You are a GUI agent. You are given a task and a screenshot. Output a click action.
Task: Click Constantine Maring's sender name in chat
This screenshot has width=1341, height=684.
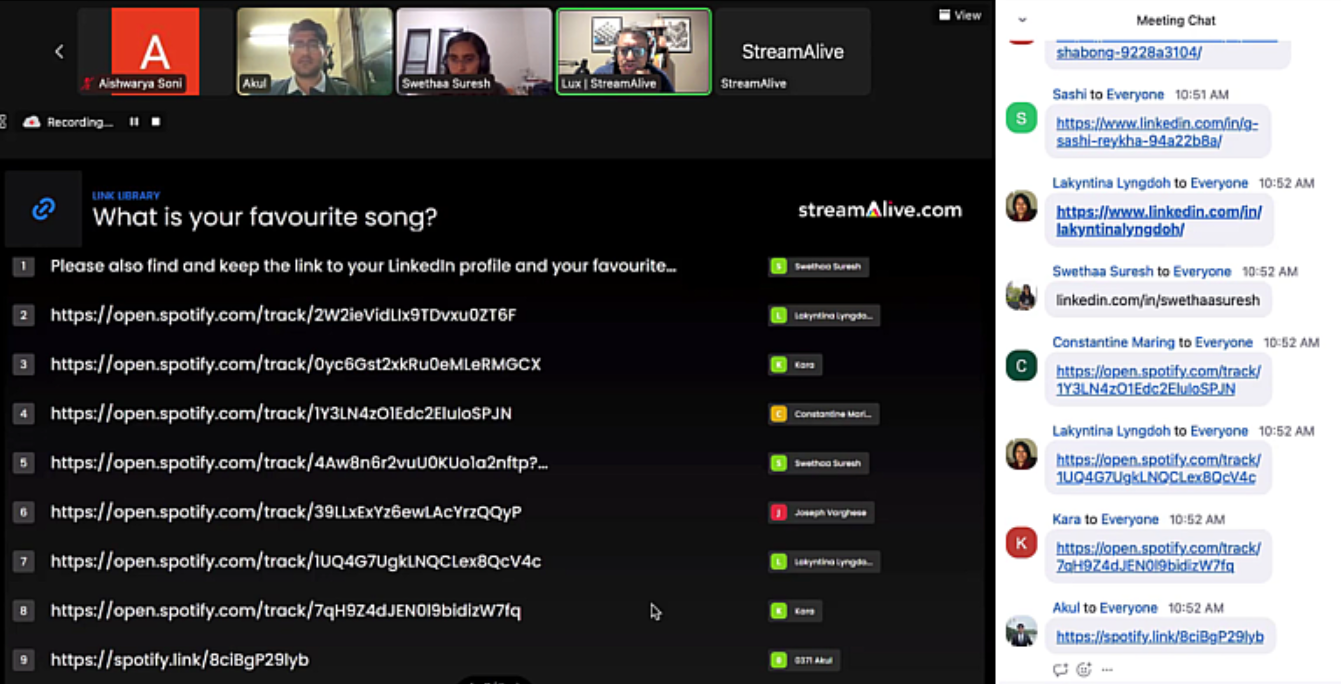[1113, 342]
